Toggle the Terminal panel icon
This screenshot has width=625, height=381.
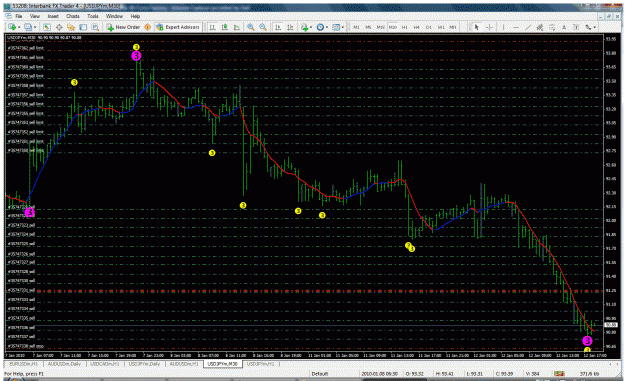click(83, 27)
